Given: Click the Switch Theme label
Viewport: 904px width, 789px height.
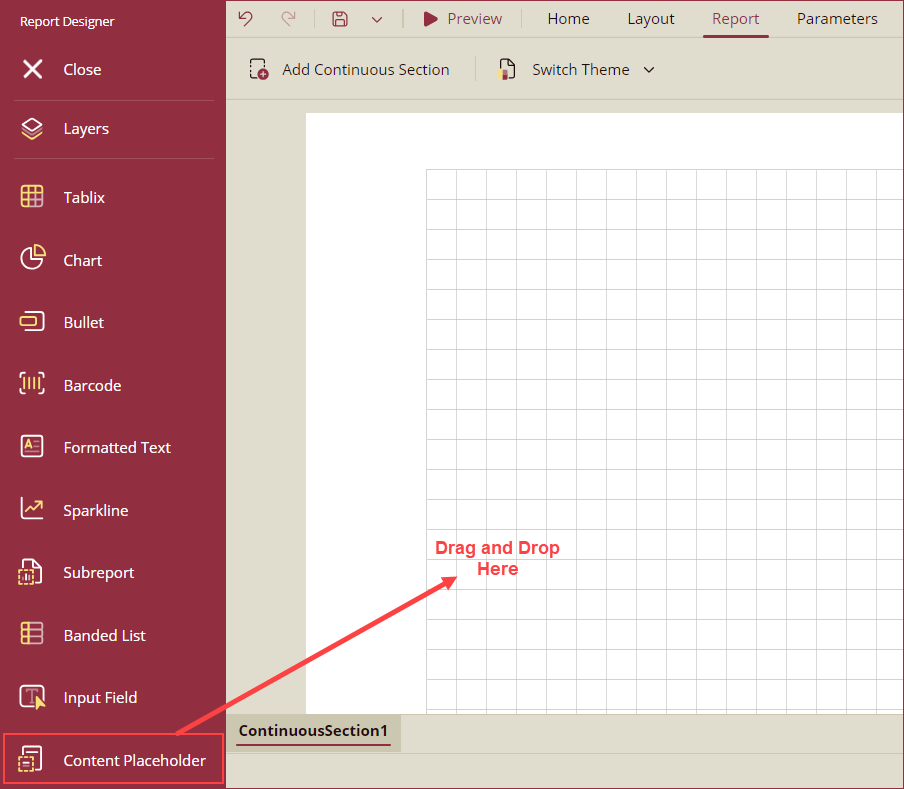Looking at the screenshot, I should 581,70.
